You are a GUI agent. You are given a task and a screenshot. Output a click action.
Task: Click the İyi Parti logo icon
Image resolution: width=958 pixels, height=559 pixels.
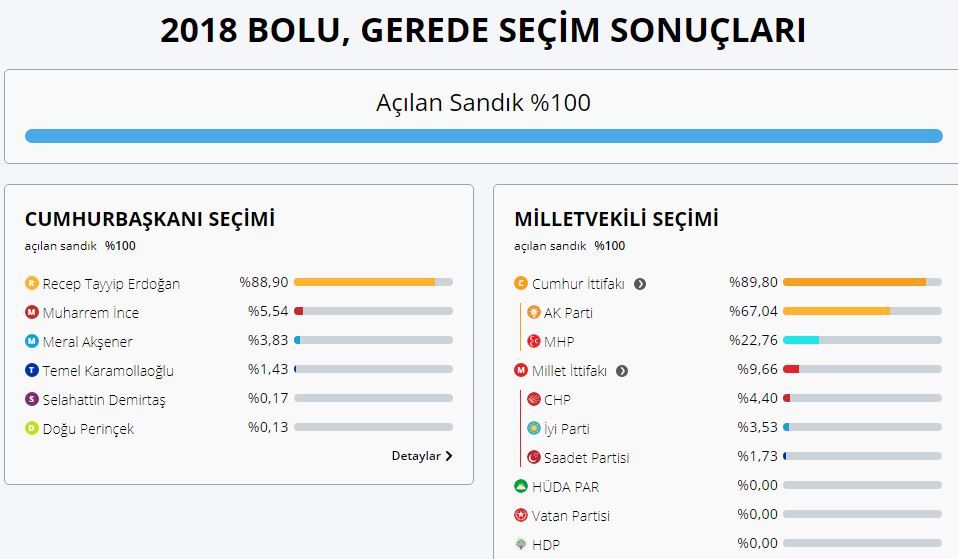(x=534, y=428)
